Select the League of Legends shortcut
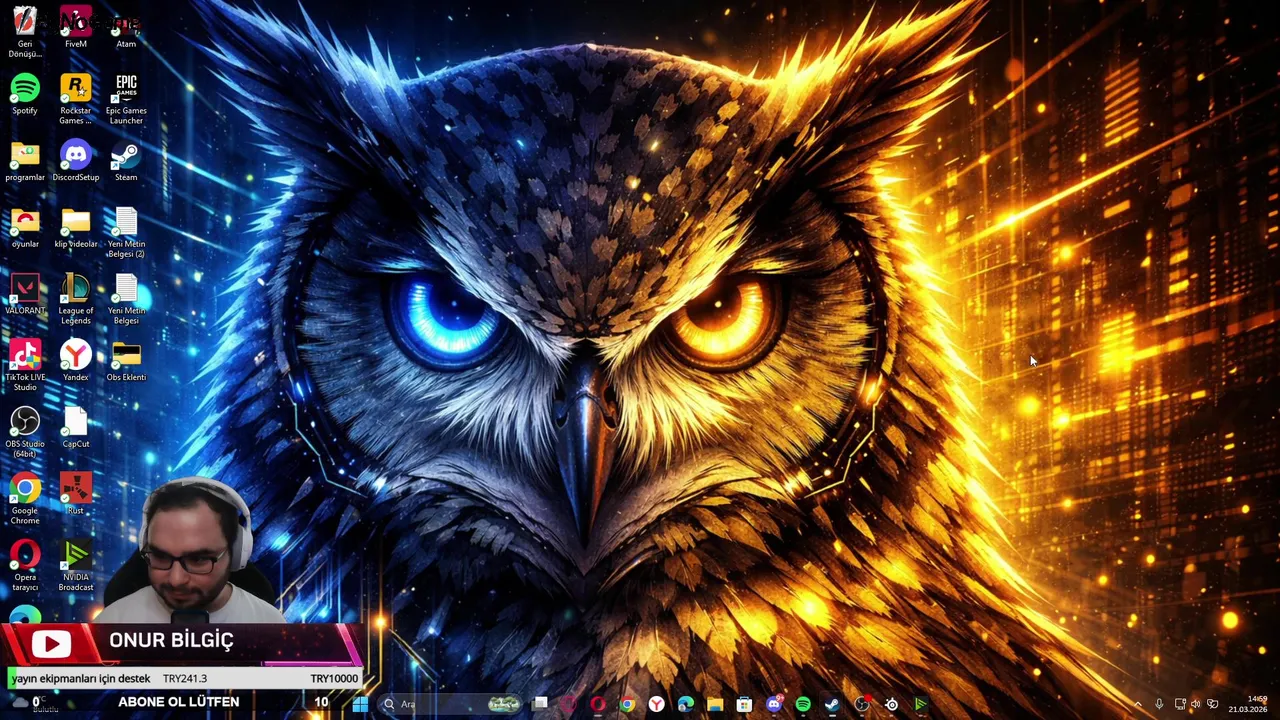Screen dimensions: 1280x720 (76, 299)
